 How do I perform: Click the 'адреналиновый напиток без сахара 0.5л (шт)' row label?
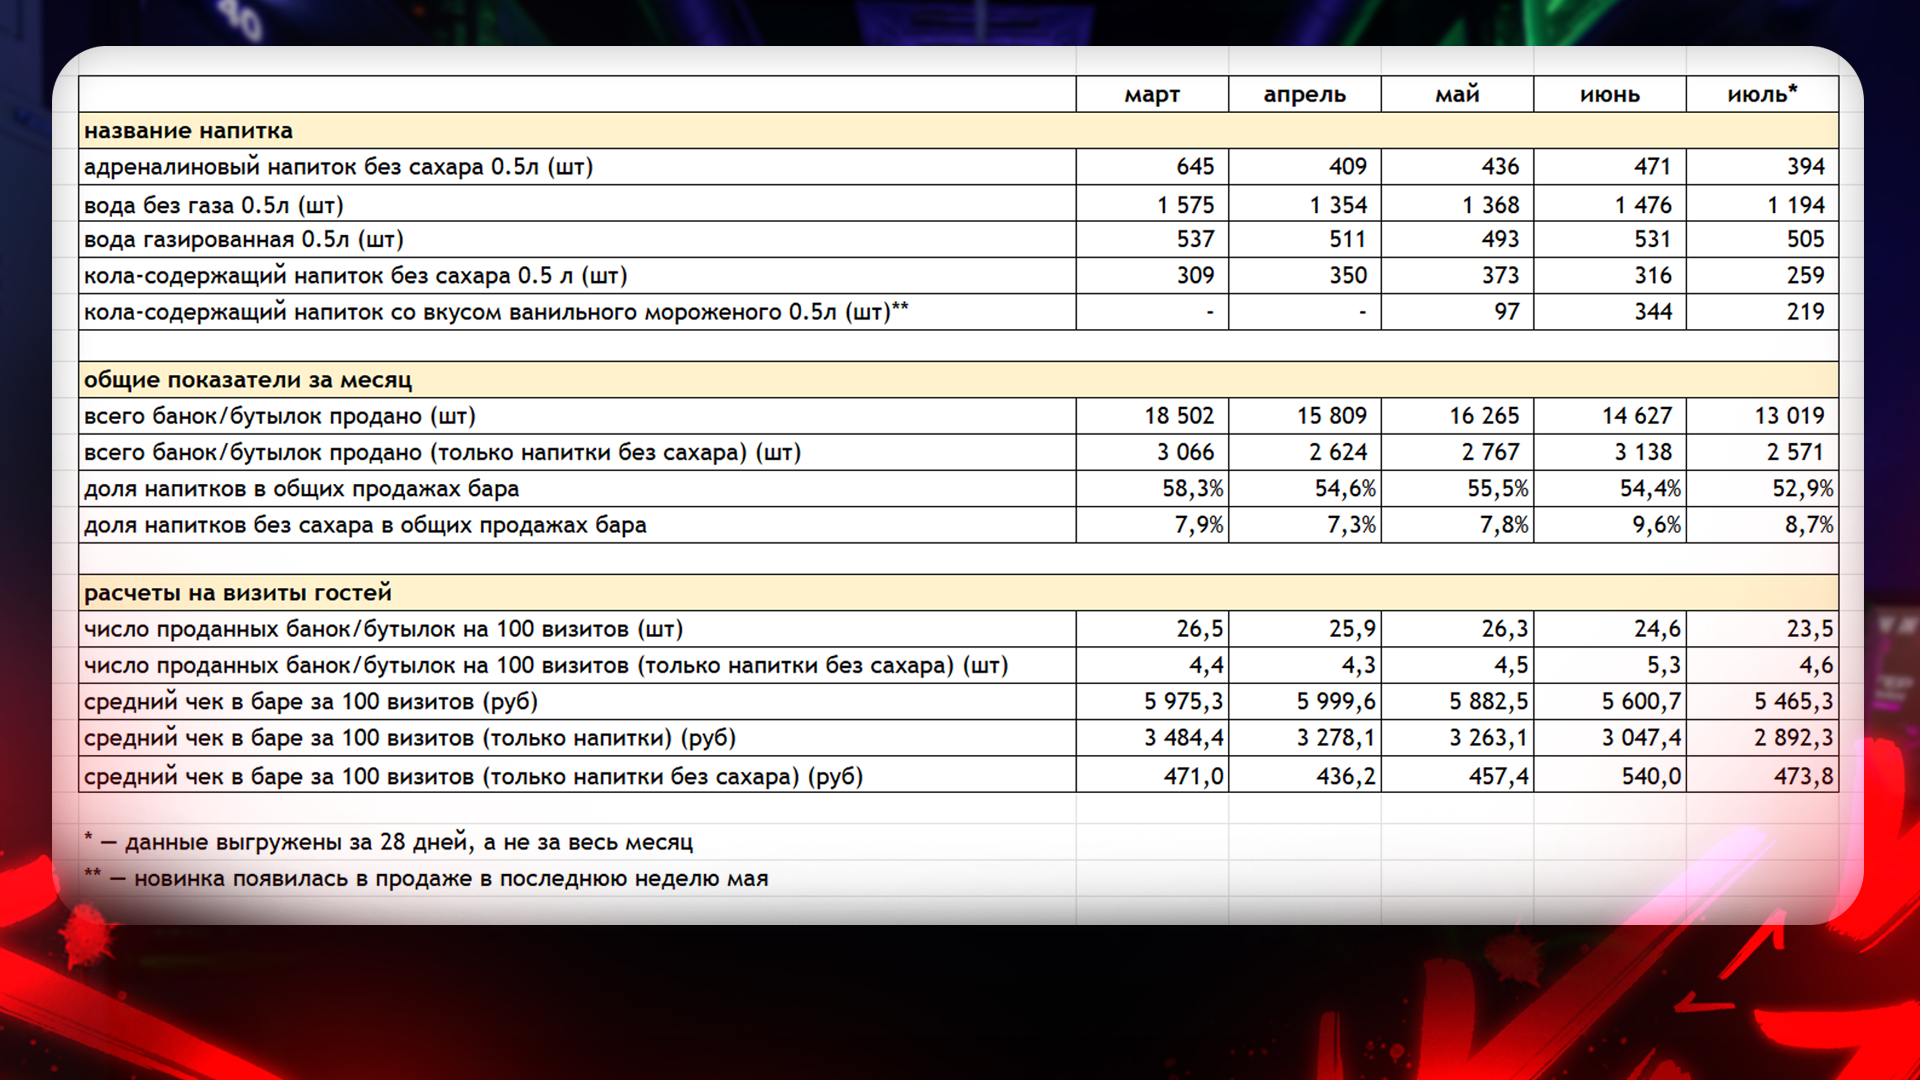coord(338,167)
